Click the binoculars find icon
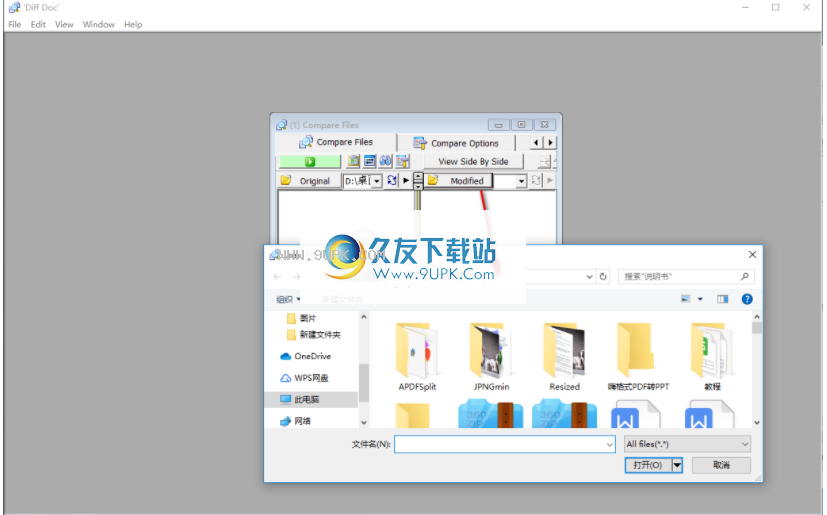The height and width of the screenshot is (515, 827). pyautogui.click(x=386, y=161)
